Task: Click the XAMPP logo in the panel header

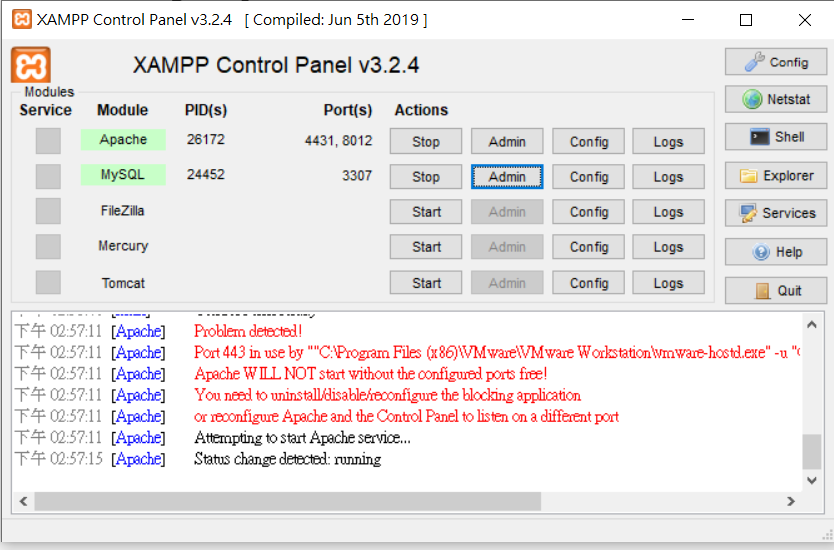Action: tap(31, 65)
